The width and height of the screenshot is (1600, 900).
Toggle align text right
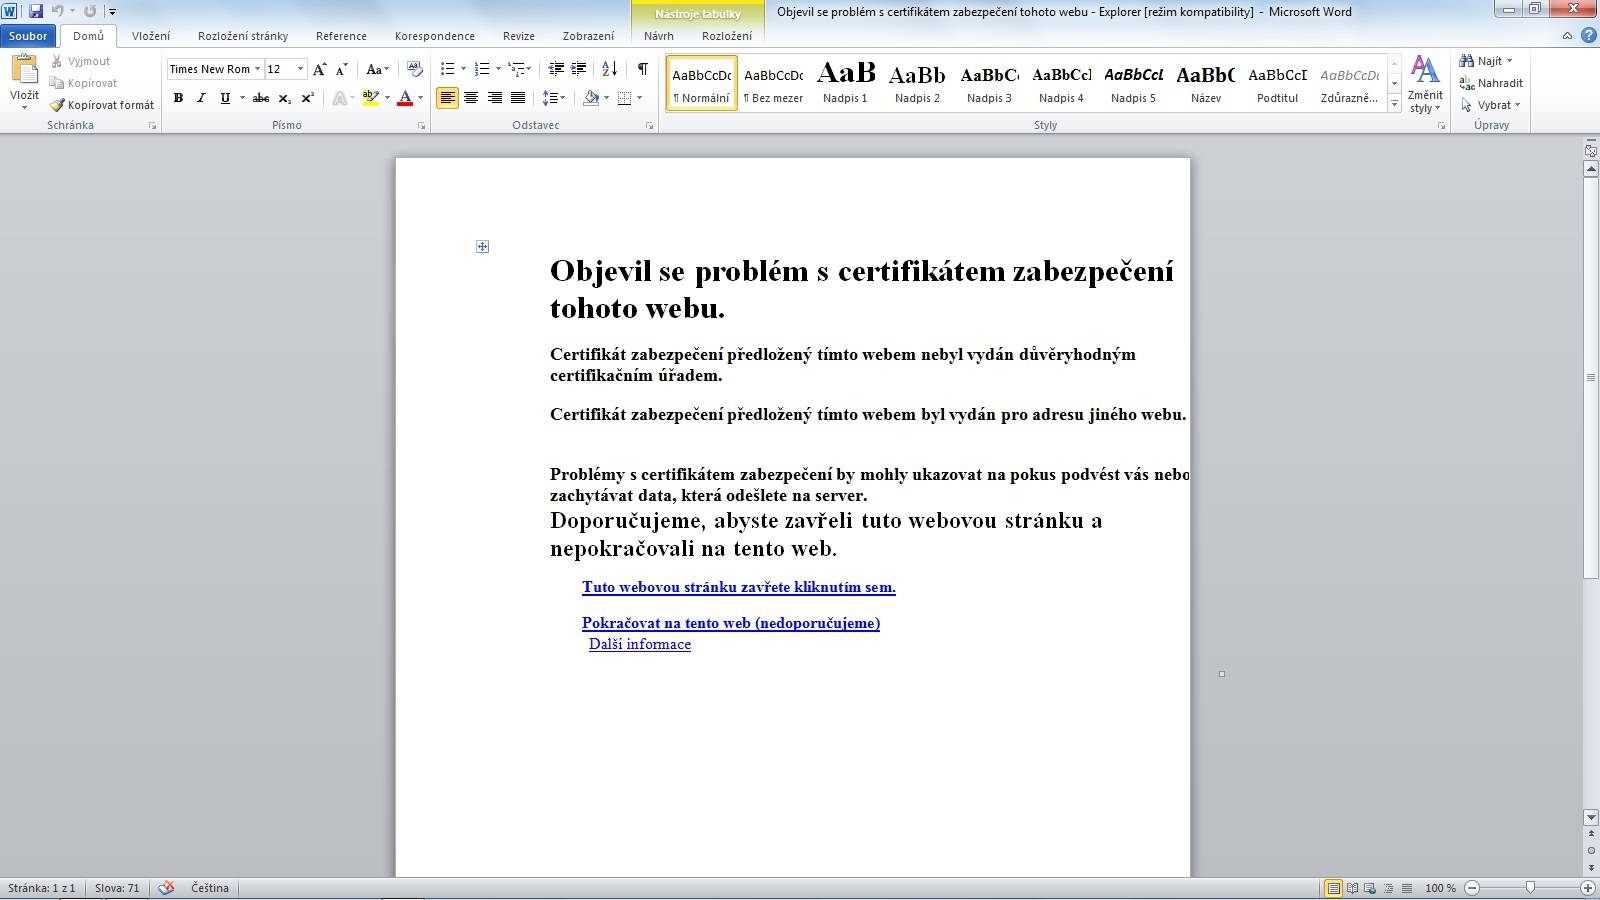click(494, 98)
